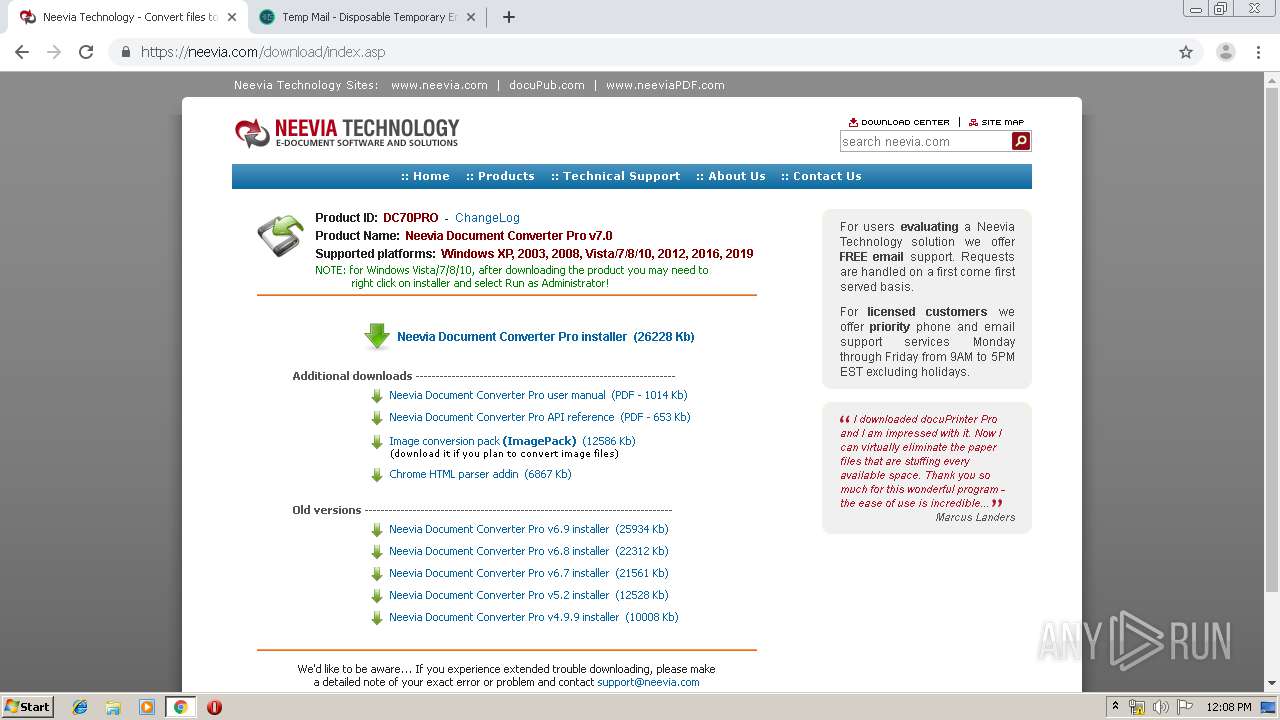
Task: Click the Download Center link
Action: (899, 122)
